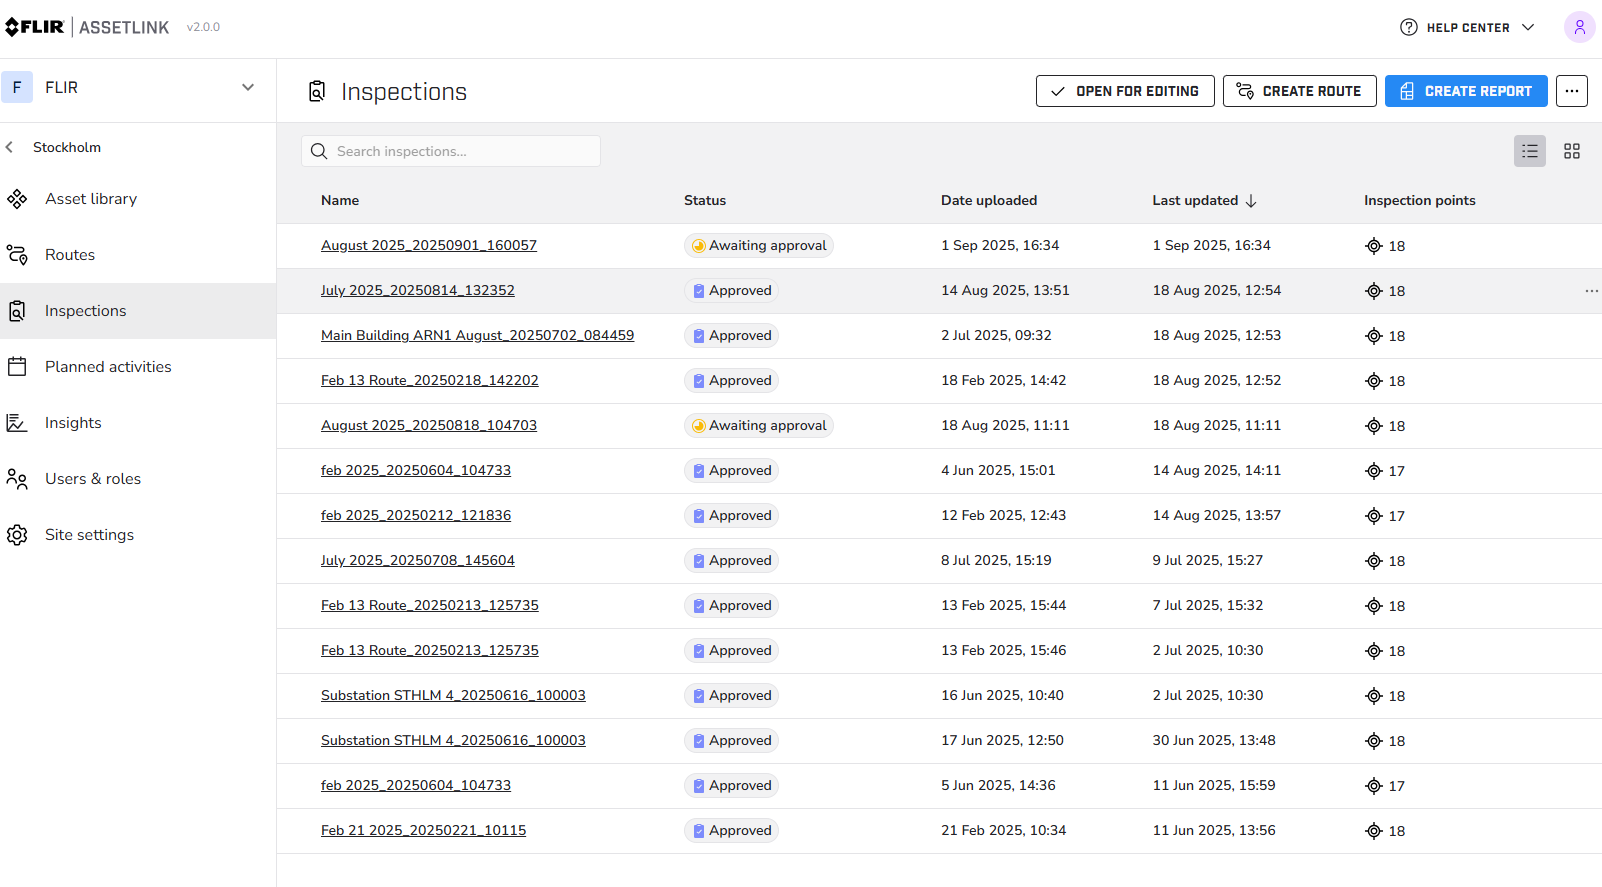
Task: Open the August 2025_20250901_160057 inspection
Action: [x=428, y=245]
